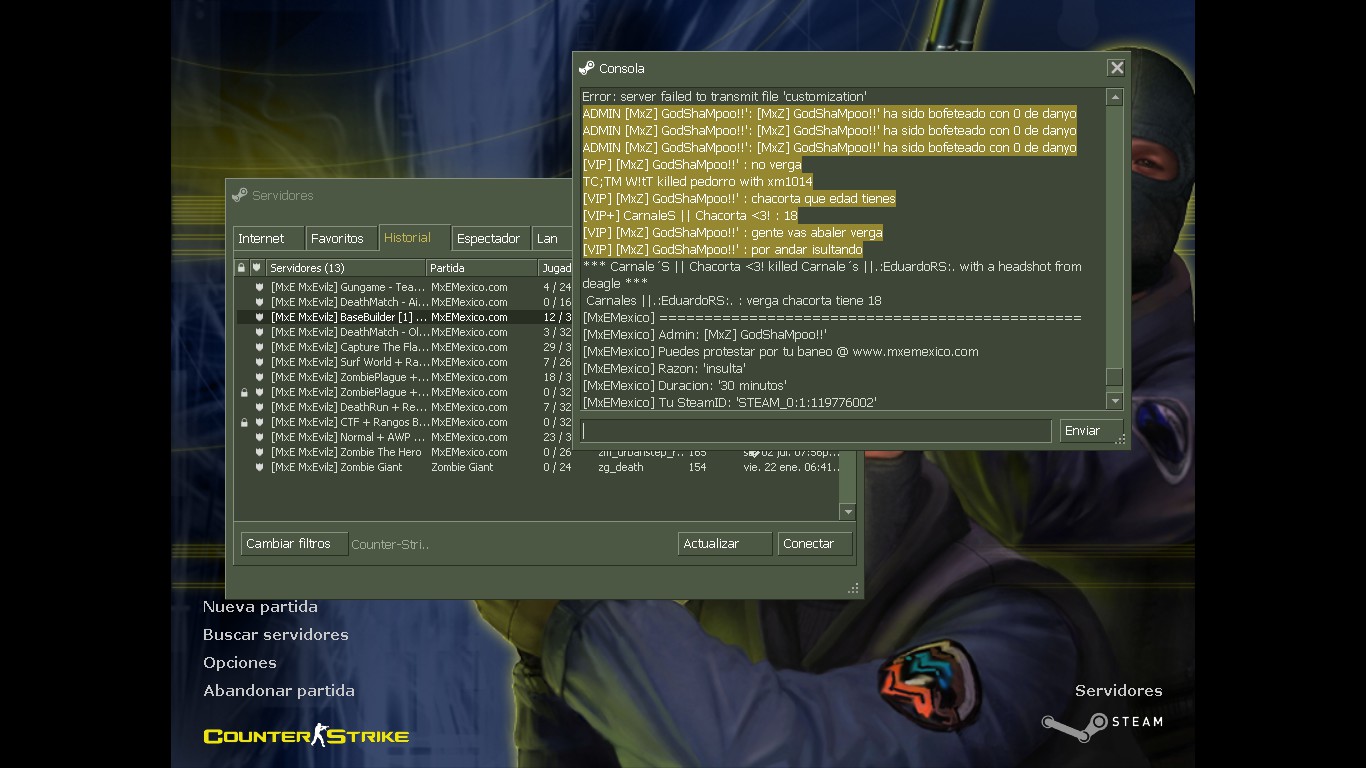The width and height of the screenshot is (1366, 768).
Task: Click the Servidores label above the Steam logo
Action: [x=1119, y=691]
